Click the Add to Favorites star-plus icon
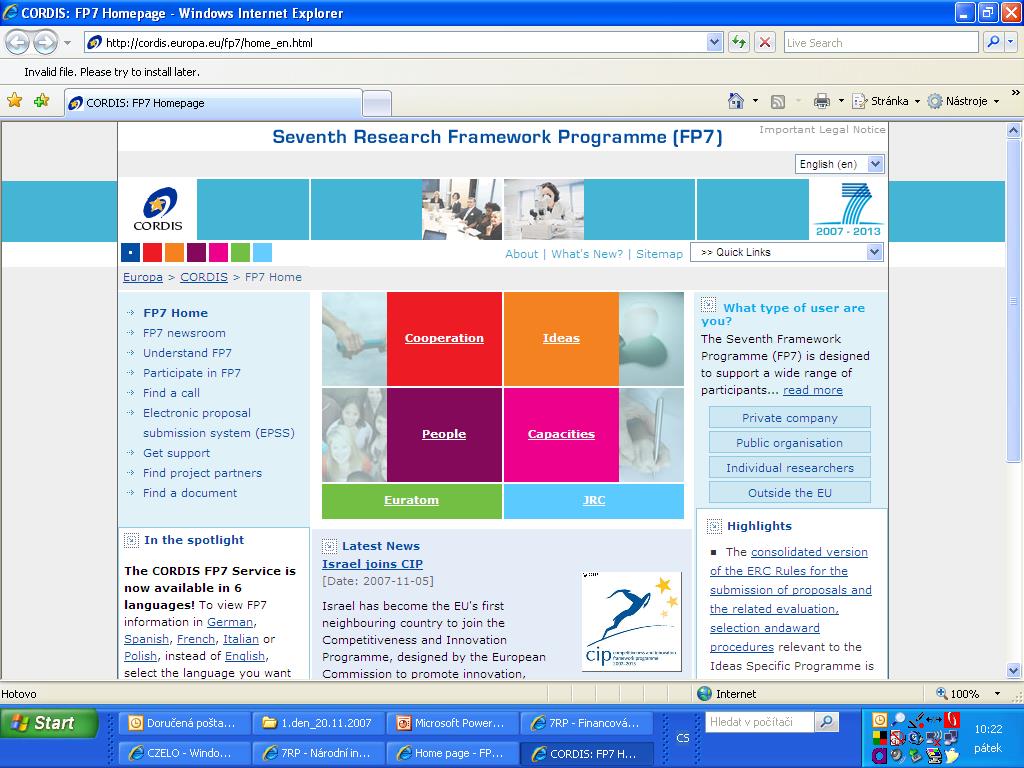1024x768 pixels. 42,101
